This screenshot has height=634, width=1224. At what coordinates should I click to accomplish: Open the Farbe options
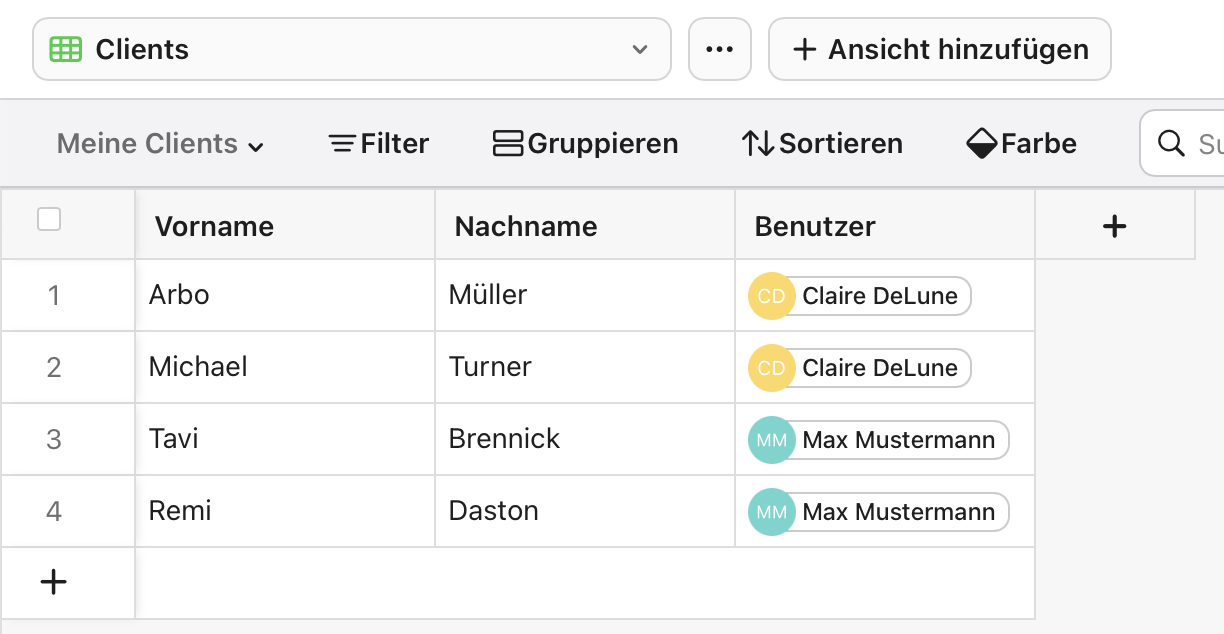click(x=1020, y=143)
